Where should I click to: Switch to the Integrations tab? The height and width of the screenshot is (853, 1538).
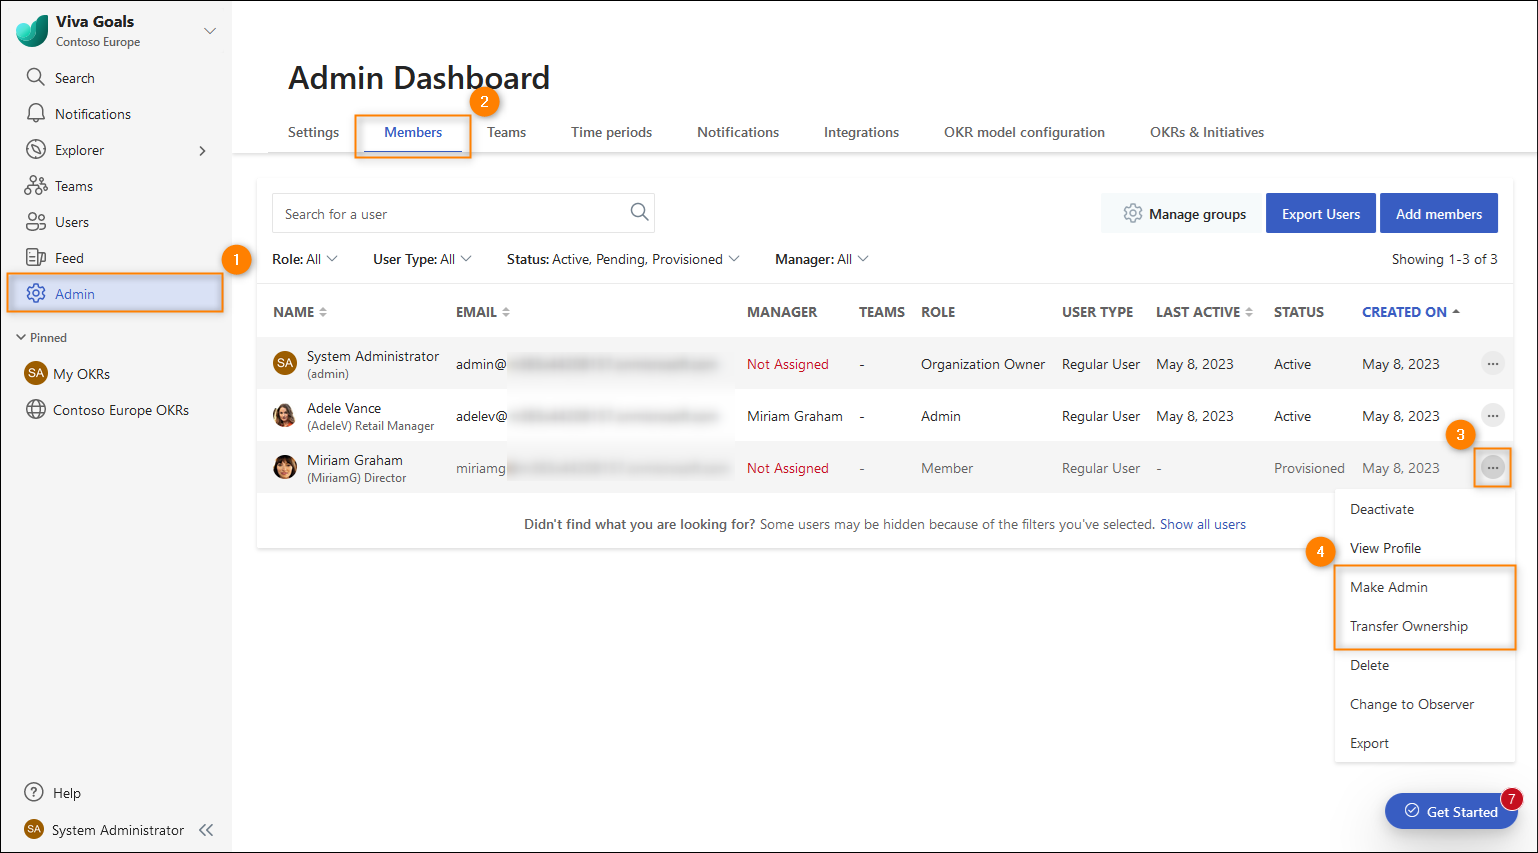[861, 132]
